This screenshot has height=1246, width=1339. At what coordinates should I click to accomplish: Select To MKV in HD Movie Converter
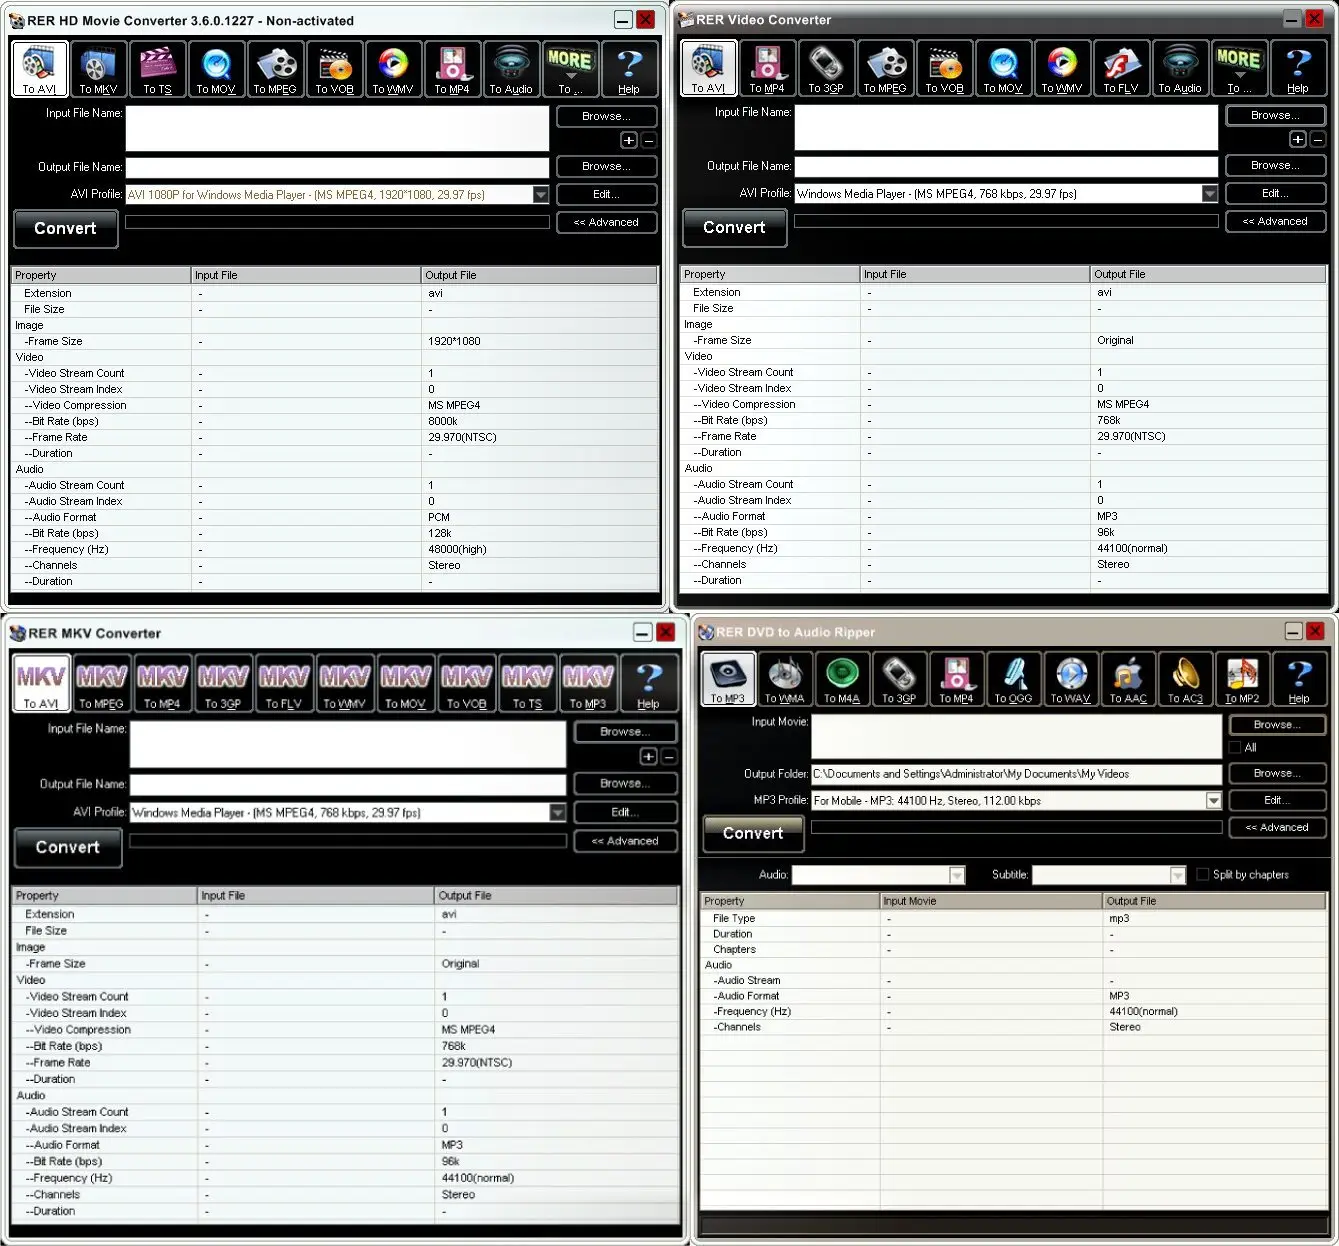99,69
